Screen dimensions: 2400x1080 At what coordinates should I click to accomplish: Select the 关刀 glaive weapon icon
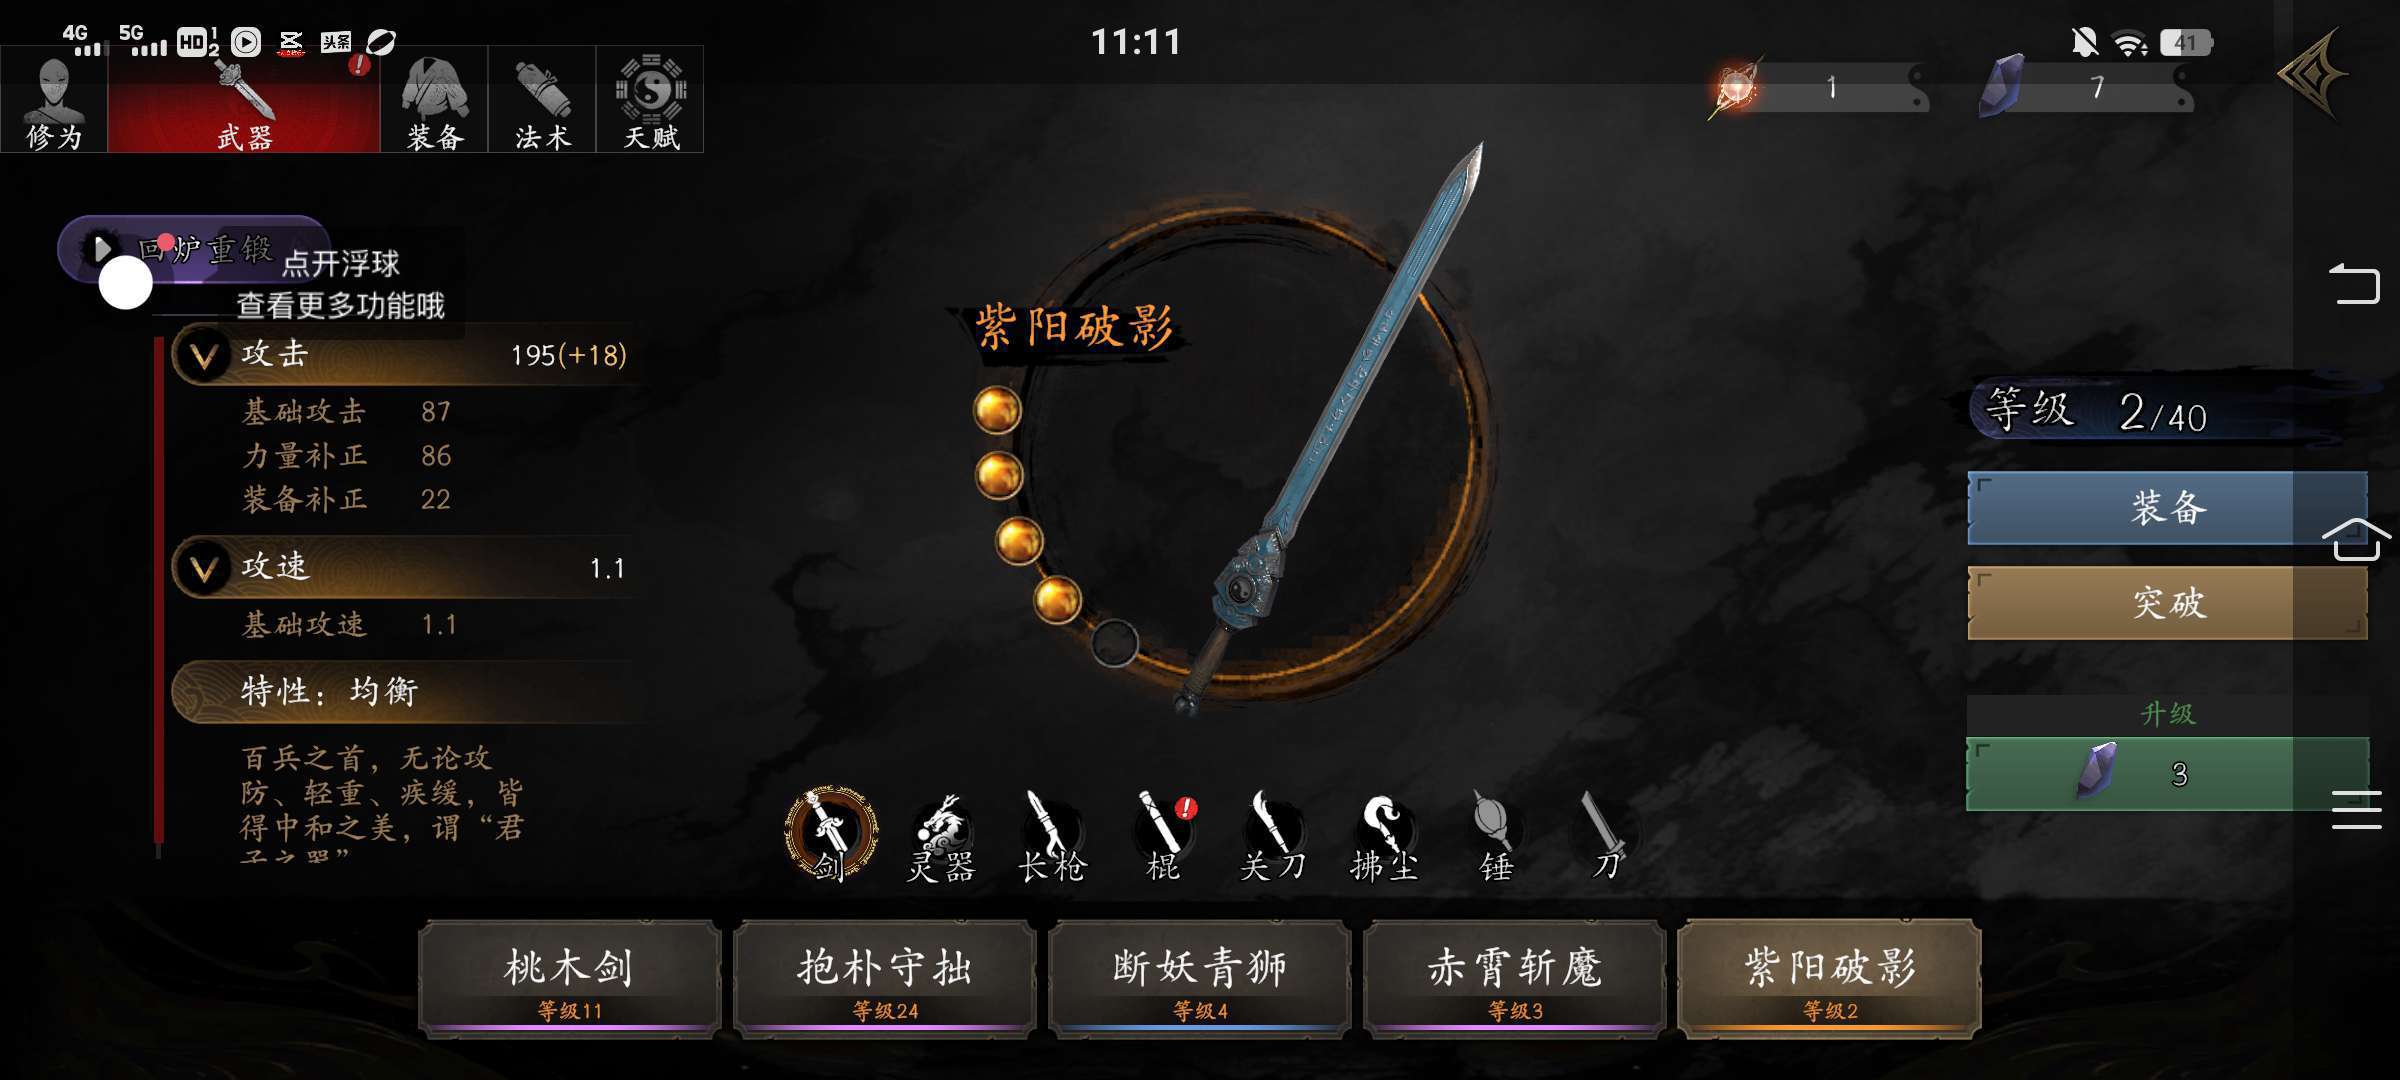coord(1273,838)
